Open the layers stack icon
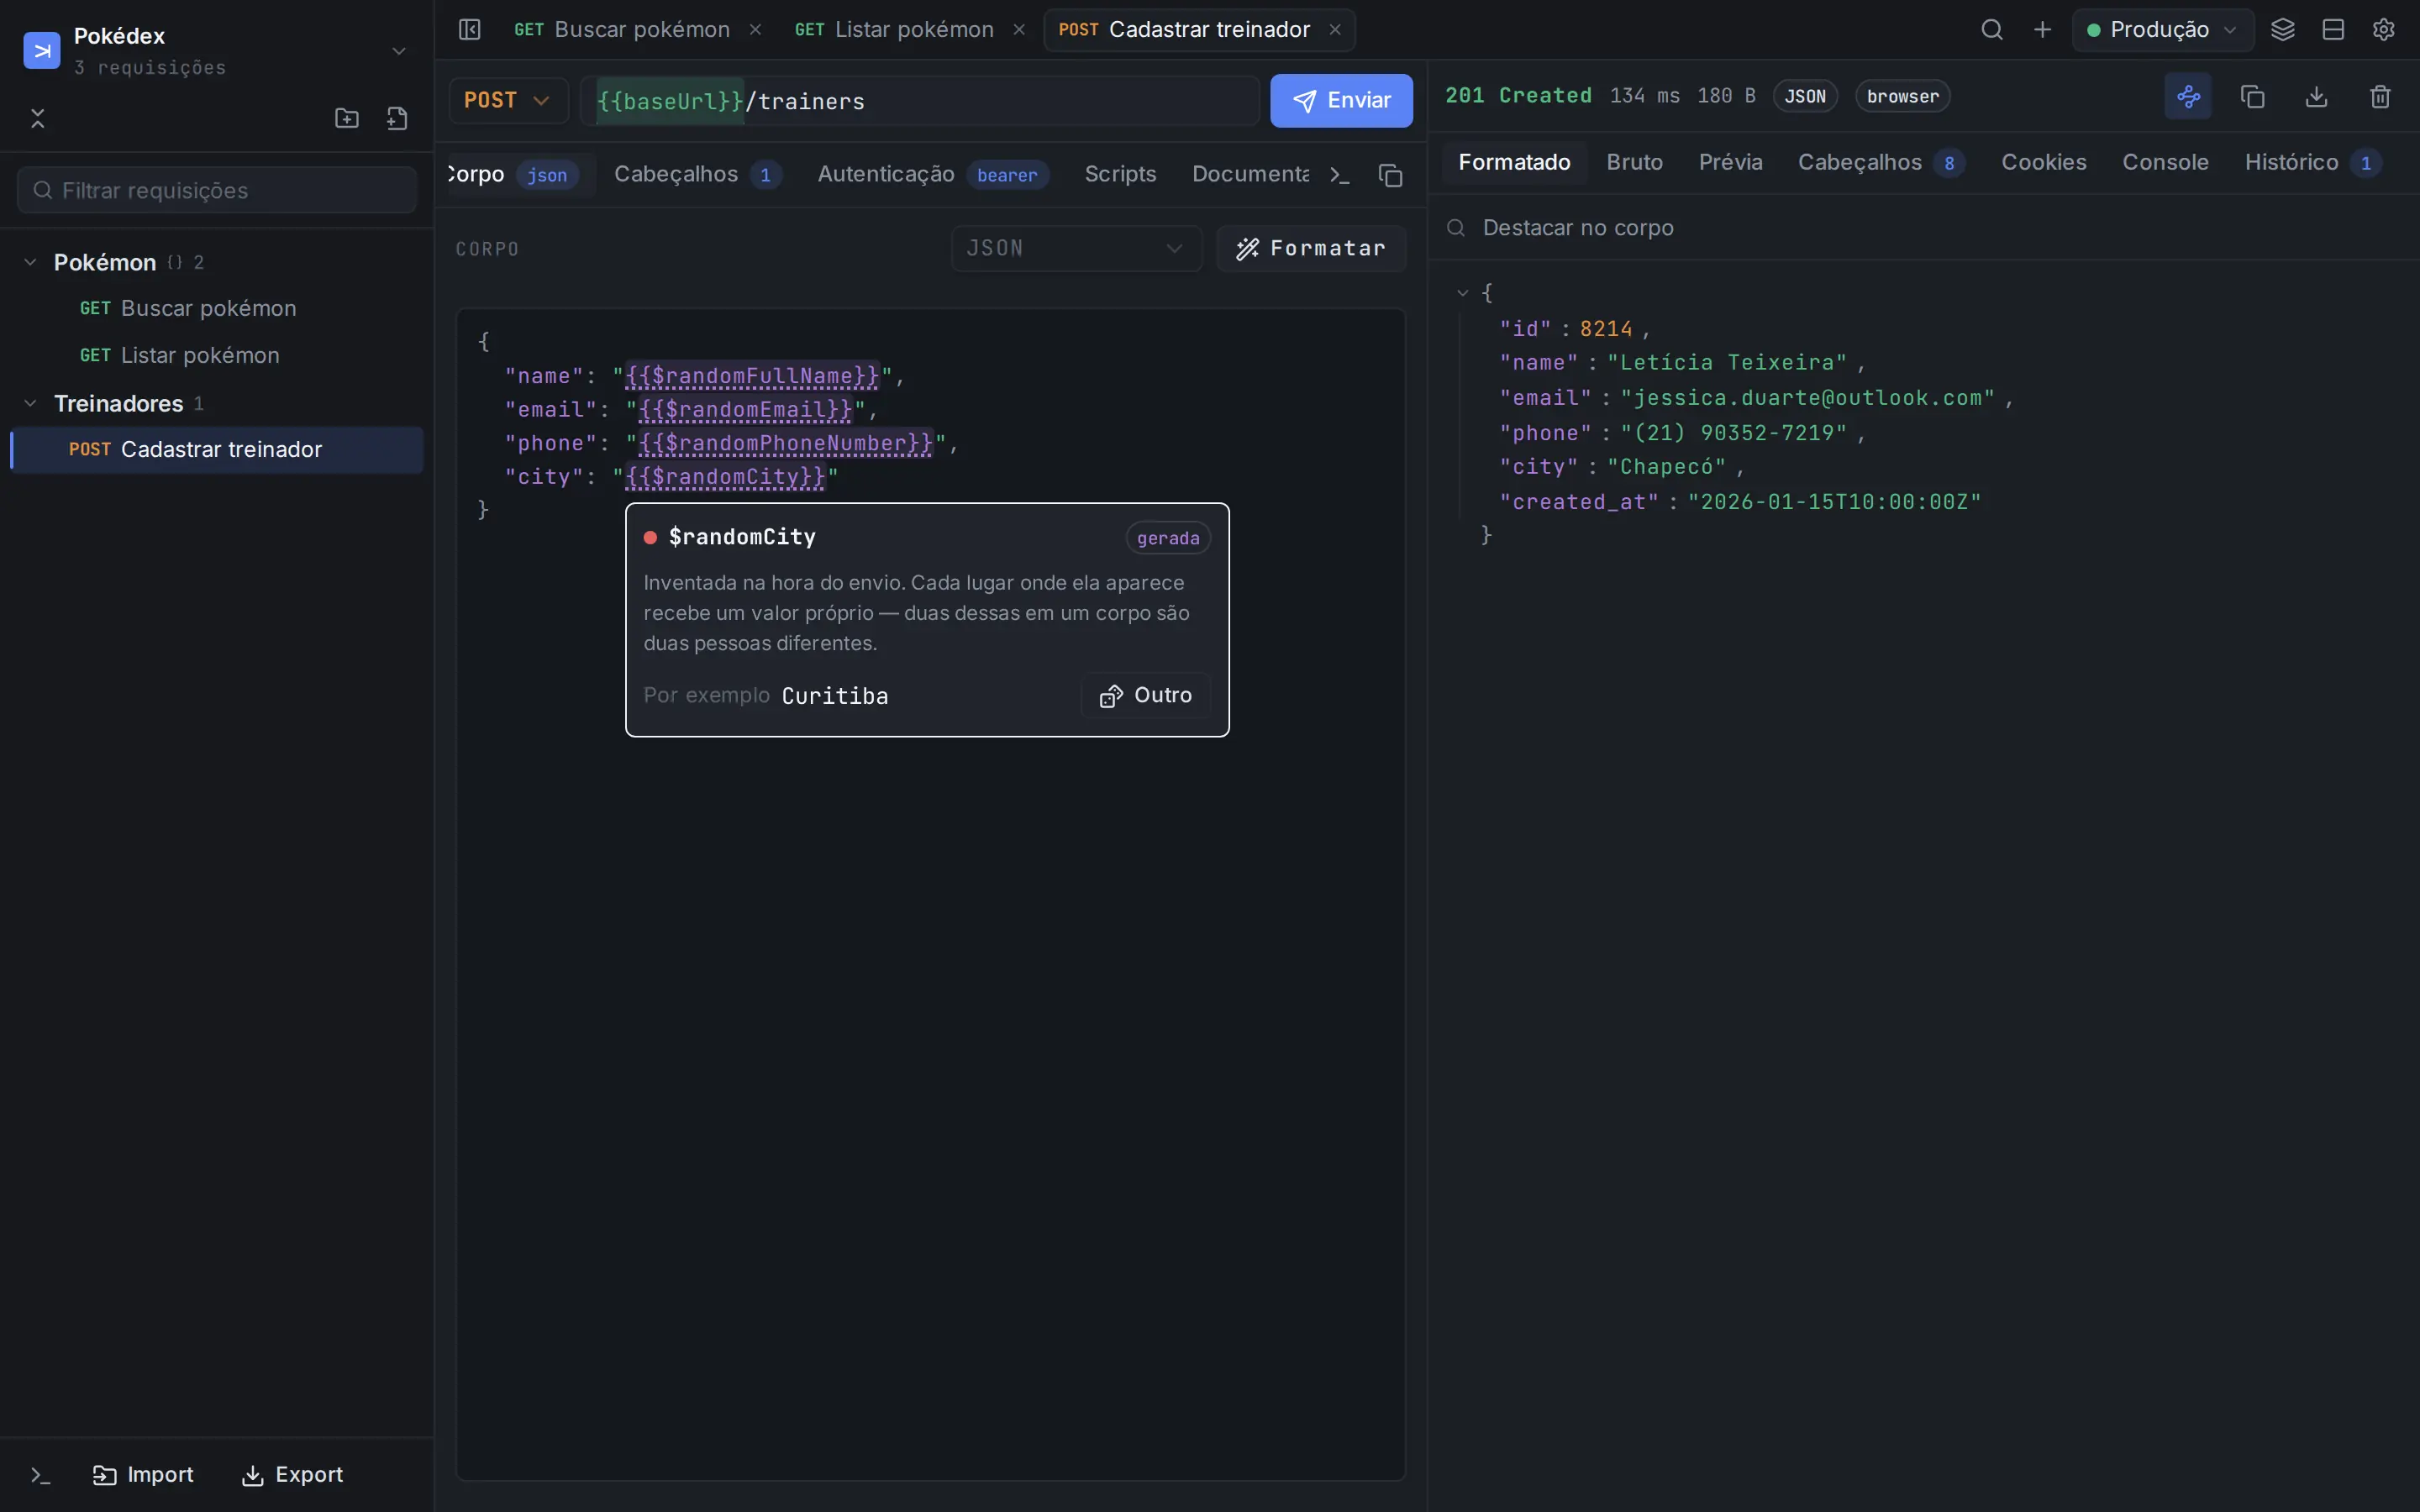The height and width of the screenshot is (1512, 2420). [x=2283, y=30]
